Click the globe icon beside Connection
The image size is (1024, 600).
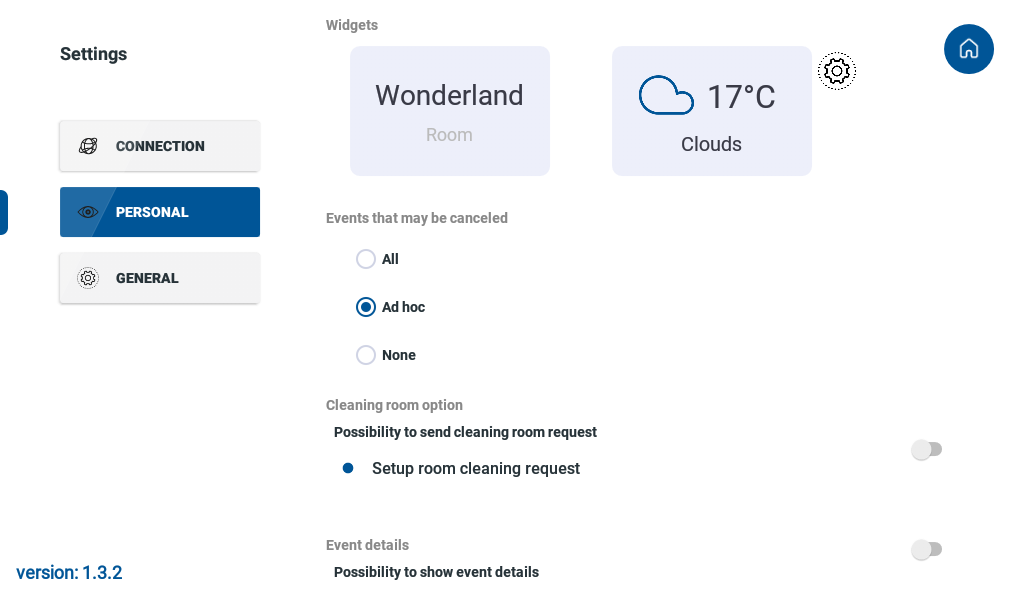pos(88,146)
